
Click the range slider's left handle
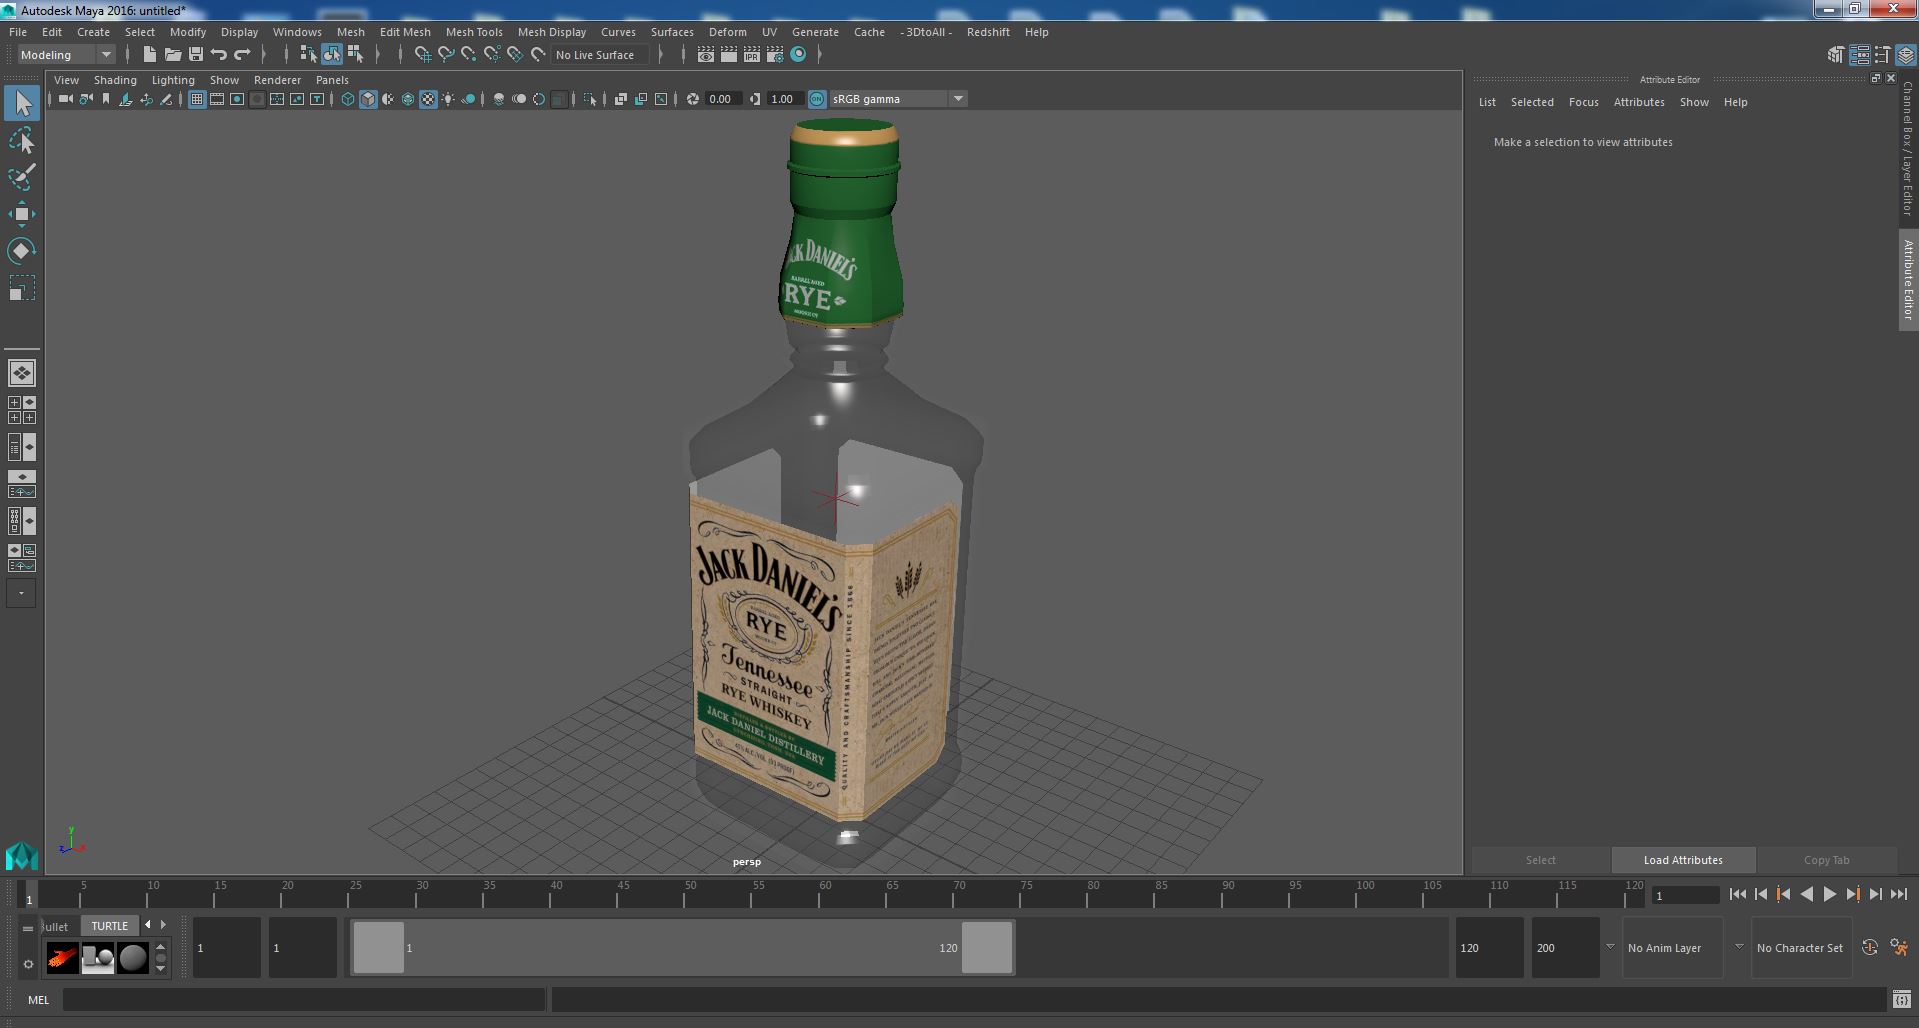pos(379,947)
